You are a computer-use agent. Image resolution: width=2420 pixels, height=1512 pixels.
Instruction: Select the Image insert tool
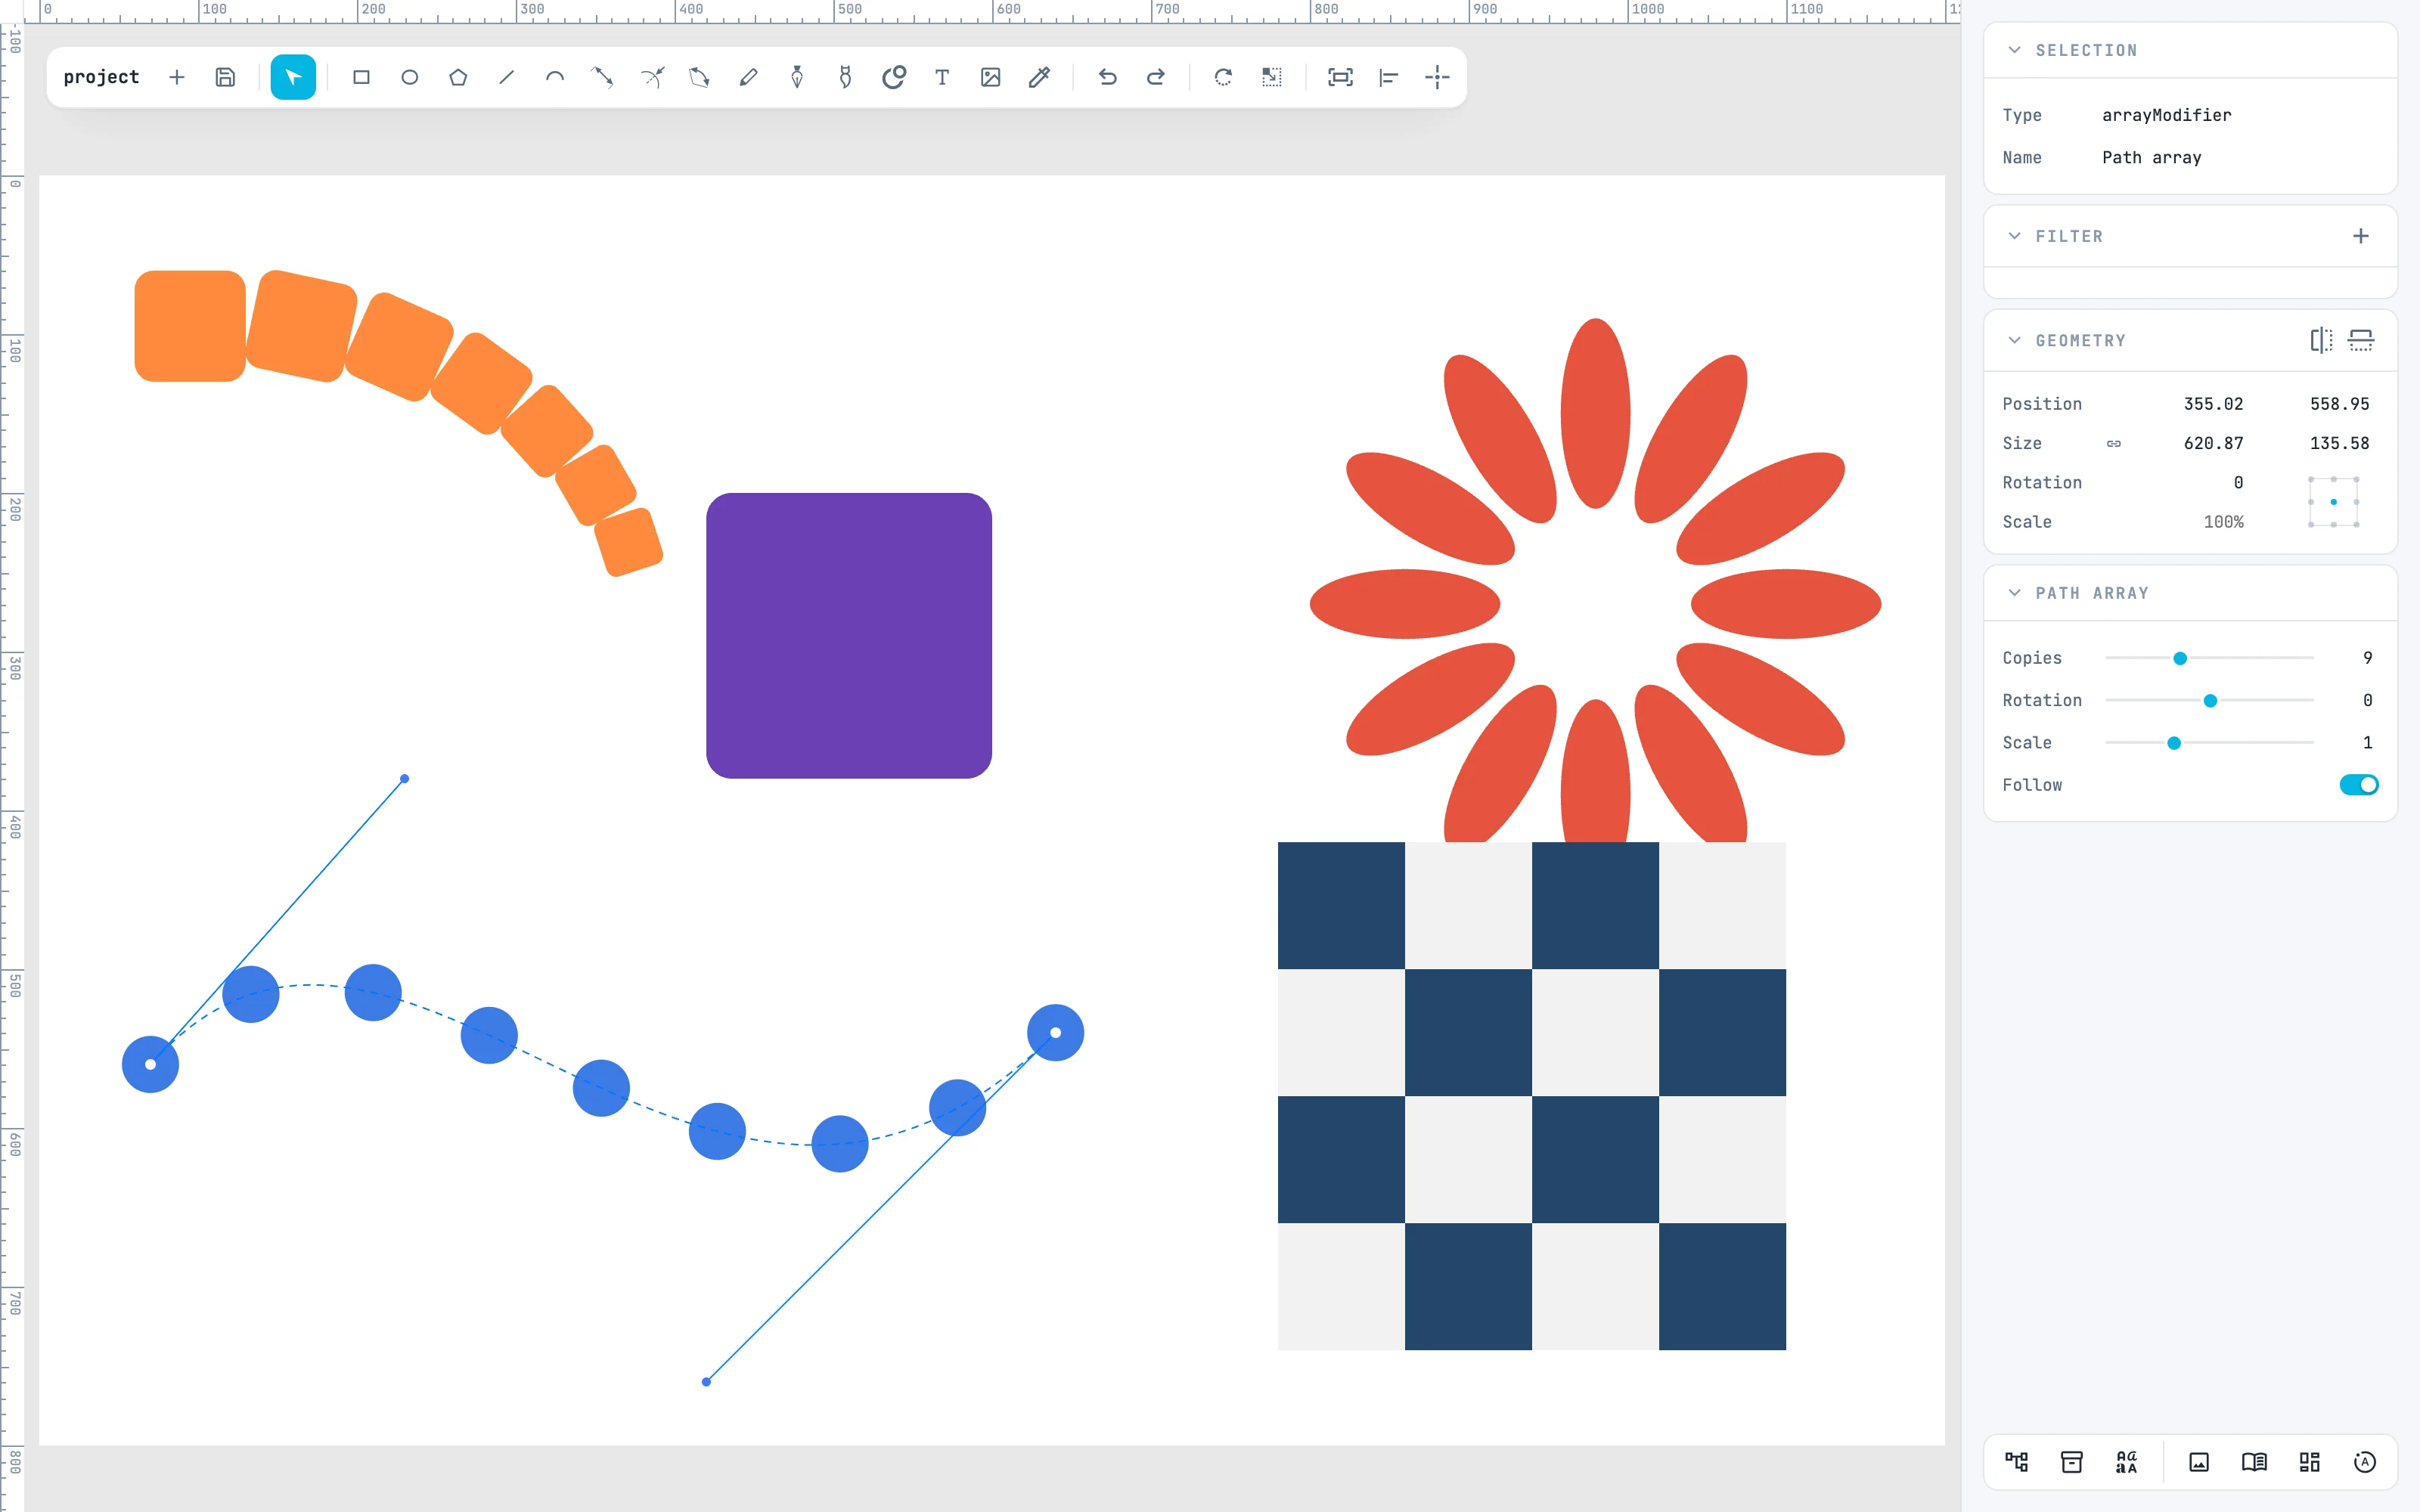coord(991,77)
